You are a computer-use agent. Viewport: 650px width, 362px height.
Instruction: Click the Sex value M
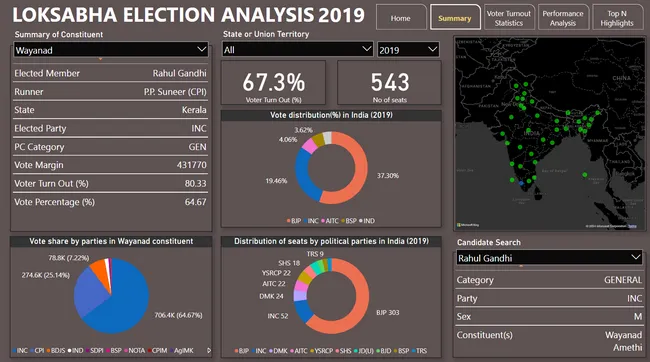pos(638,316)
